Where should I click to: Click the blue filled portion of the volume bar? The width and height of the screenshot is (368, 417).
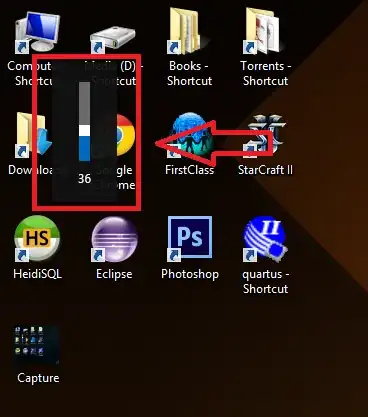pyautogui.click(x=84, y=148)
